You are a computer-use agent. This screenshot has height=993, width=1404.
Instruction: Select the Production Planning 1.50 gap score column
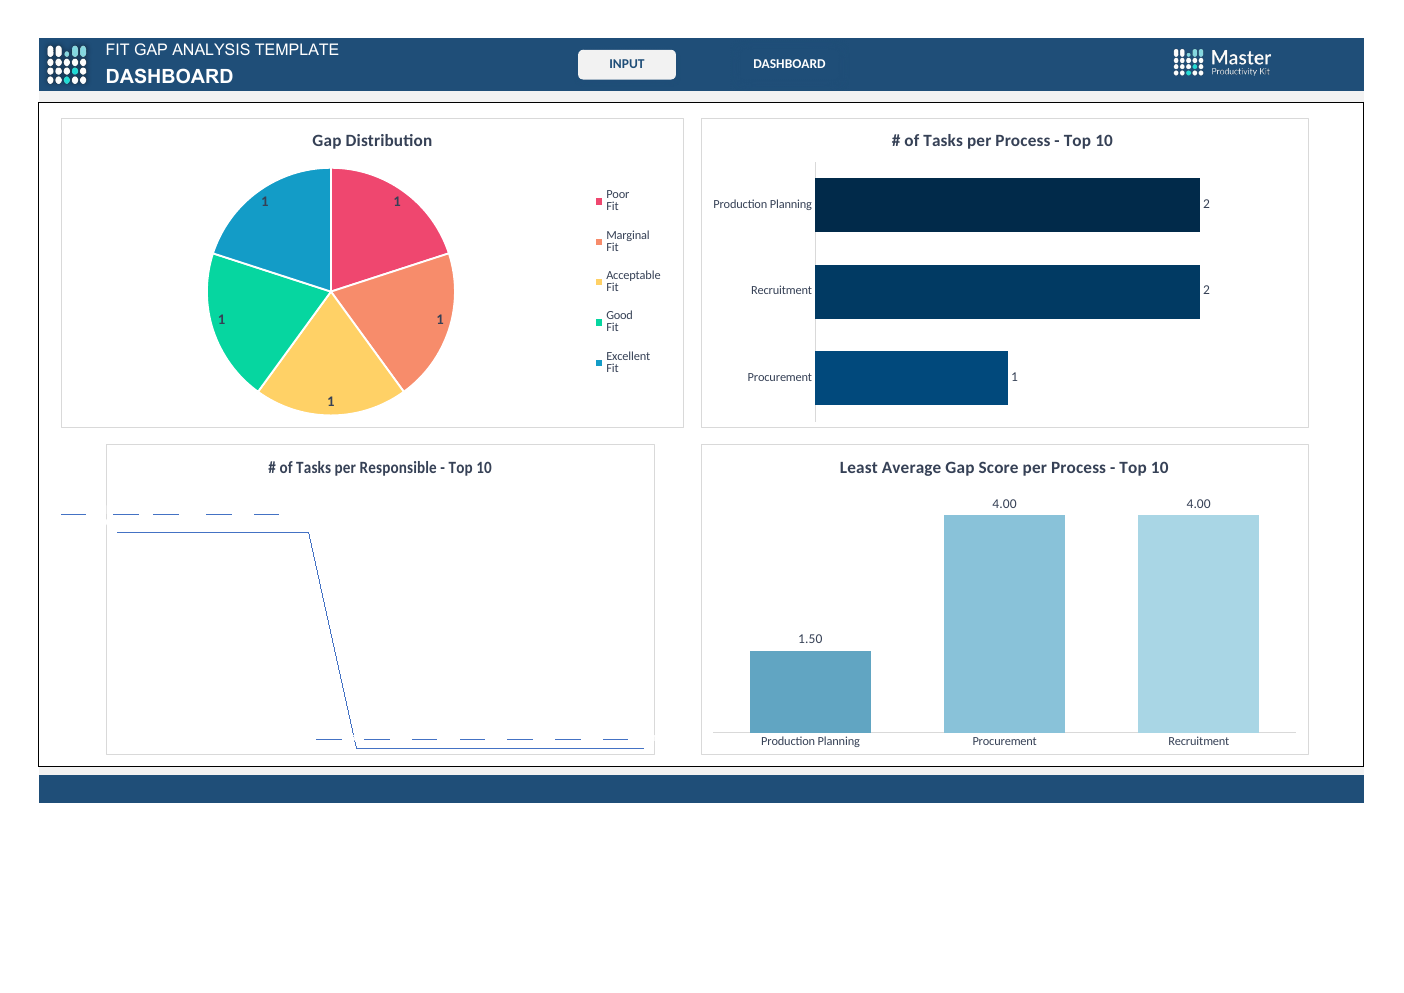pyautogui.click(x=810, y=692)
